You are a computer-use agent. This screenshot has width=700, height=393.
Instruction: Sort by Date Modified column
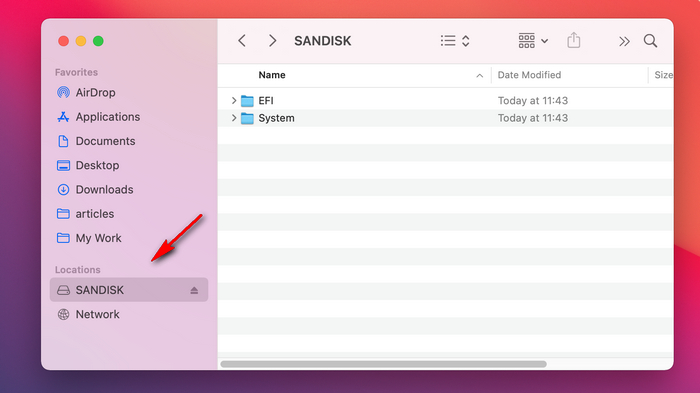[569, 75]
